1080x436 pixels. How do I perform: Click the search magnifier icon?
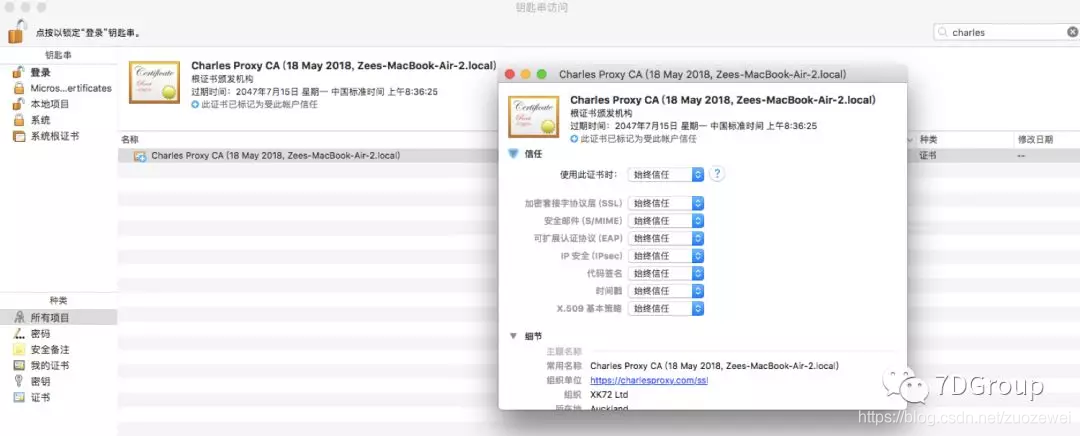[943, 32]
